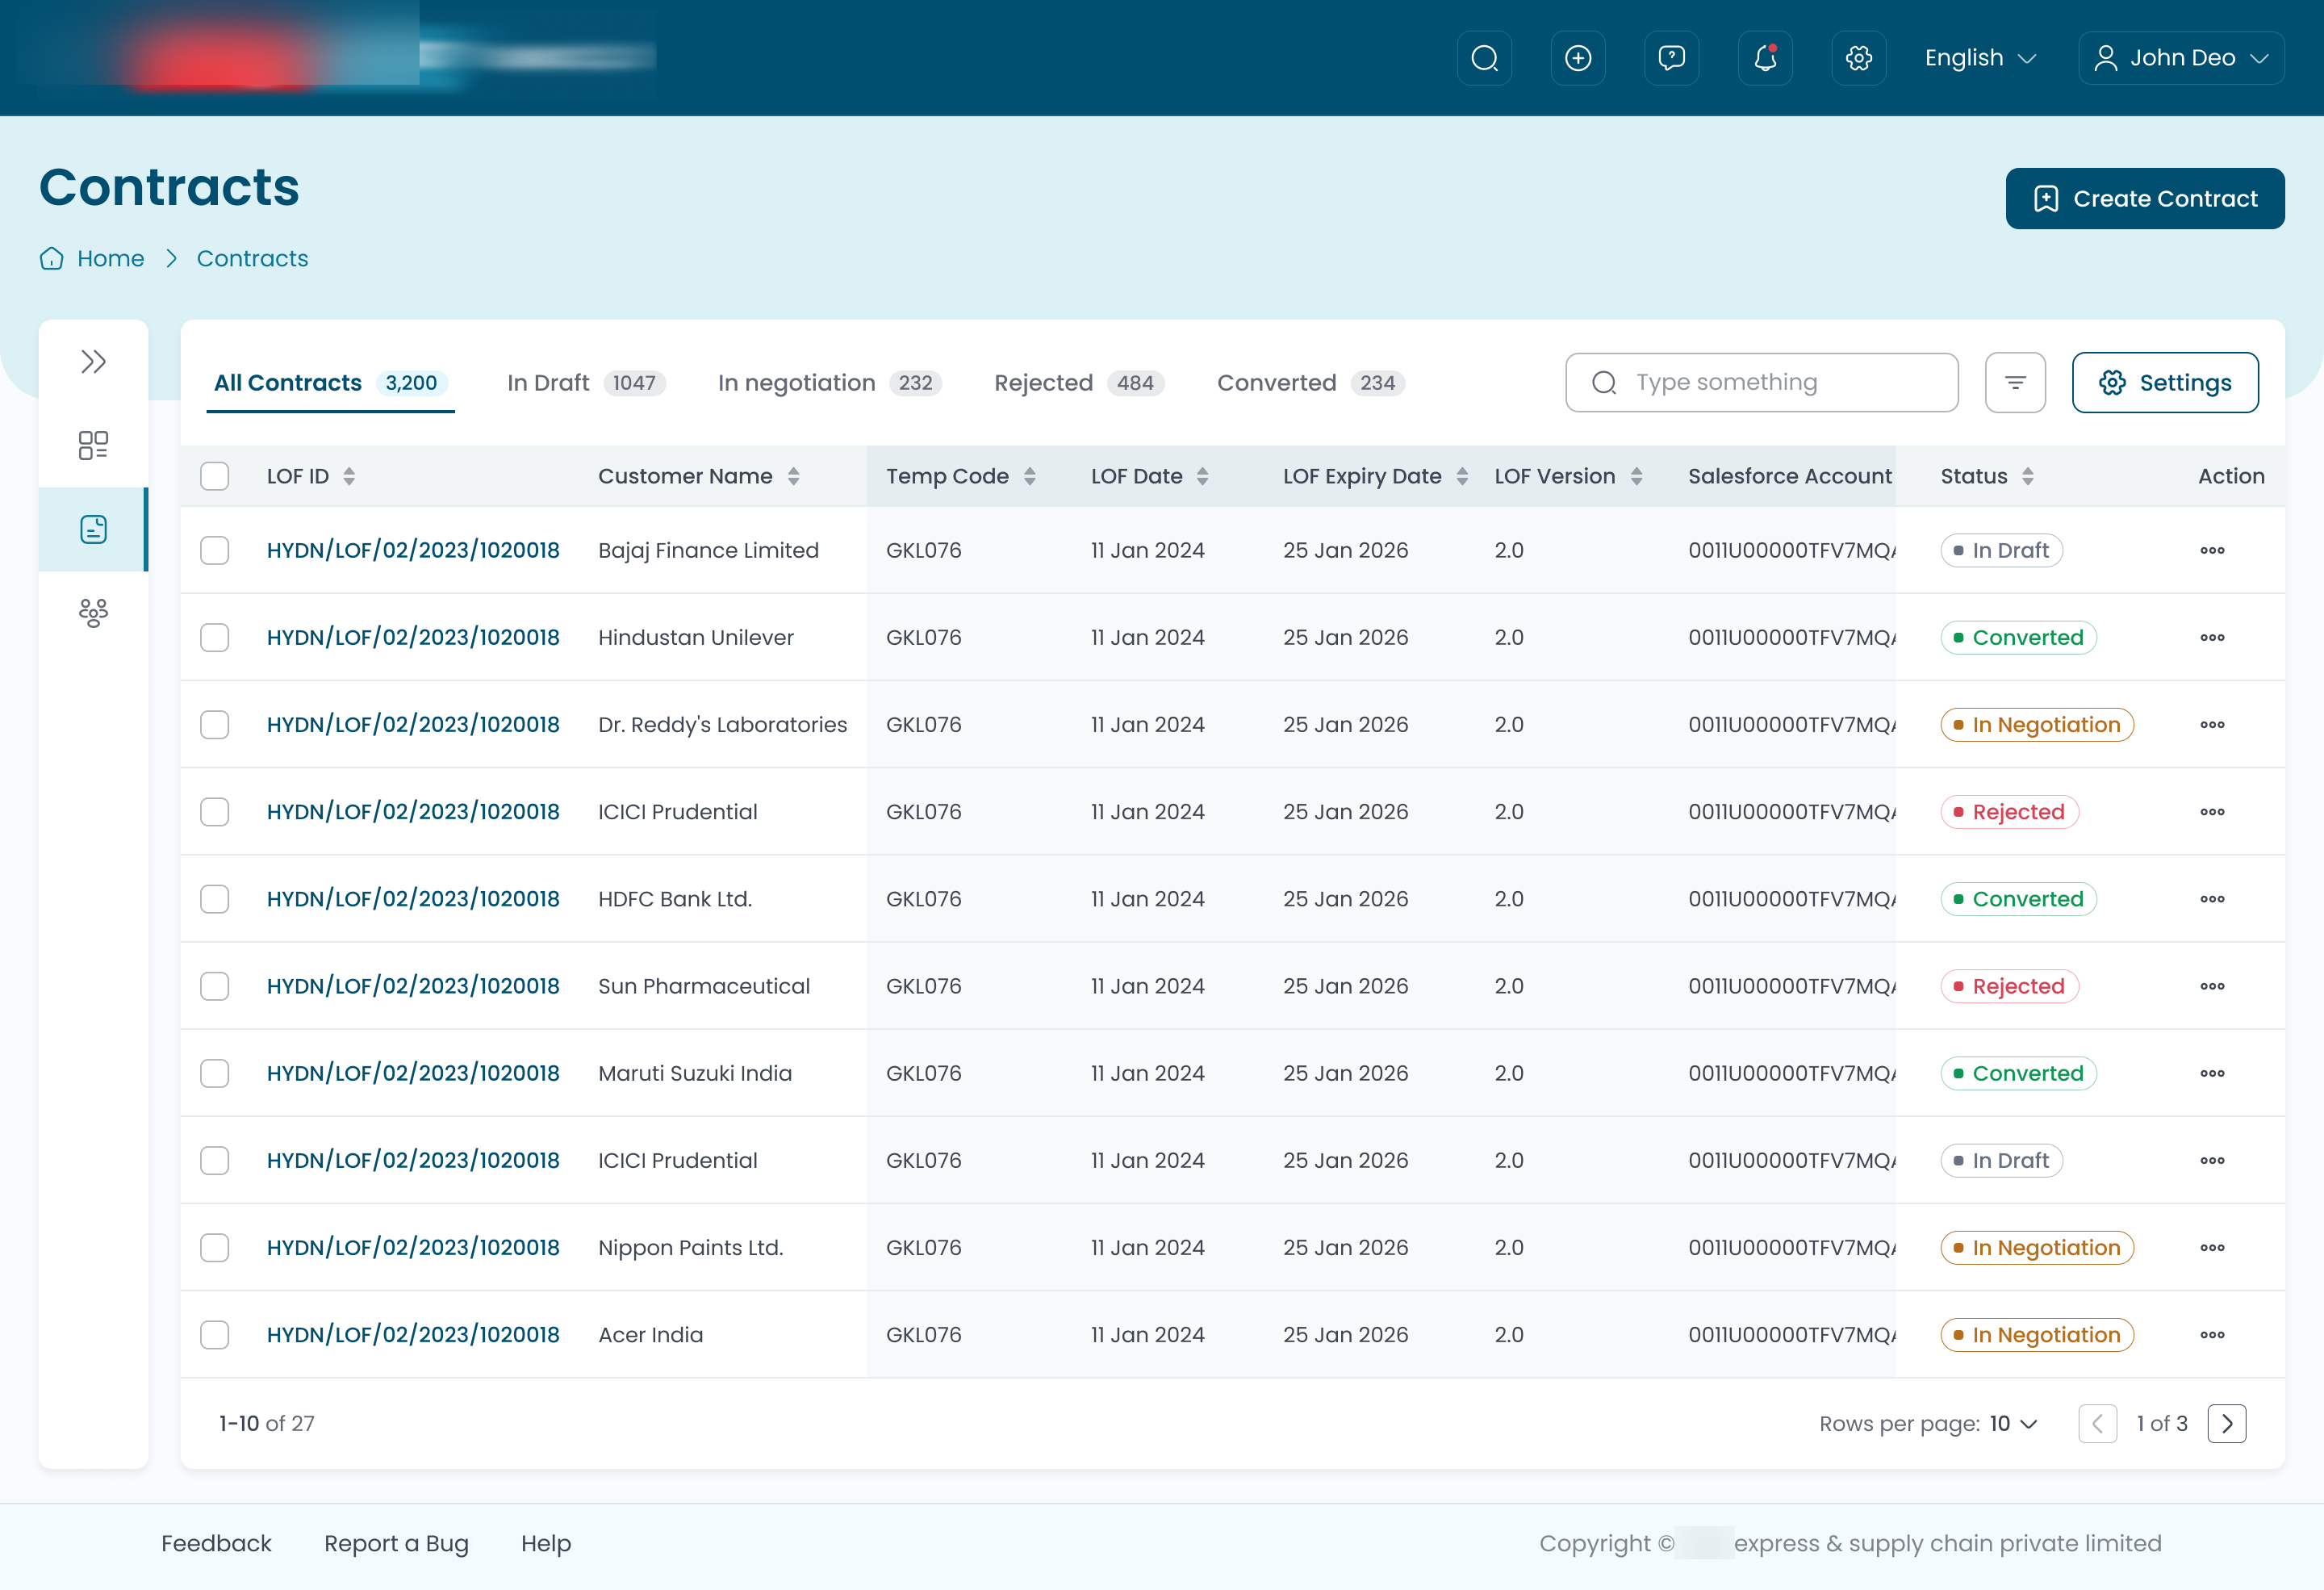The width and height of the screenshot is (2324, 1590).
Task: Open action menu for HDFC Bank Ltd. row
Action: pos(2212,899)
